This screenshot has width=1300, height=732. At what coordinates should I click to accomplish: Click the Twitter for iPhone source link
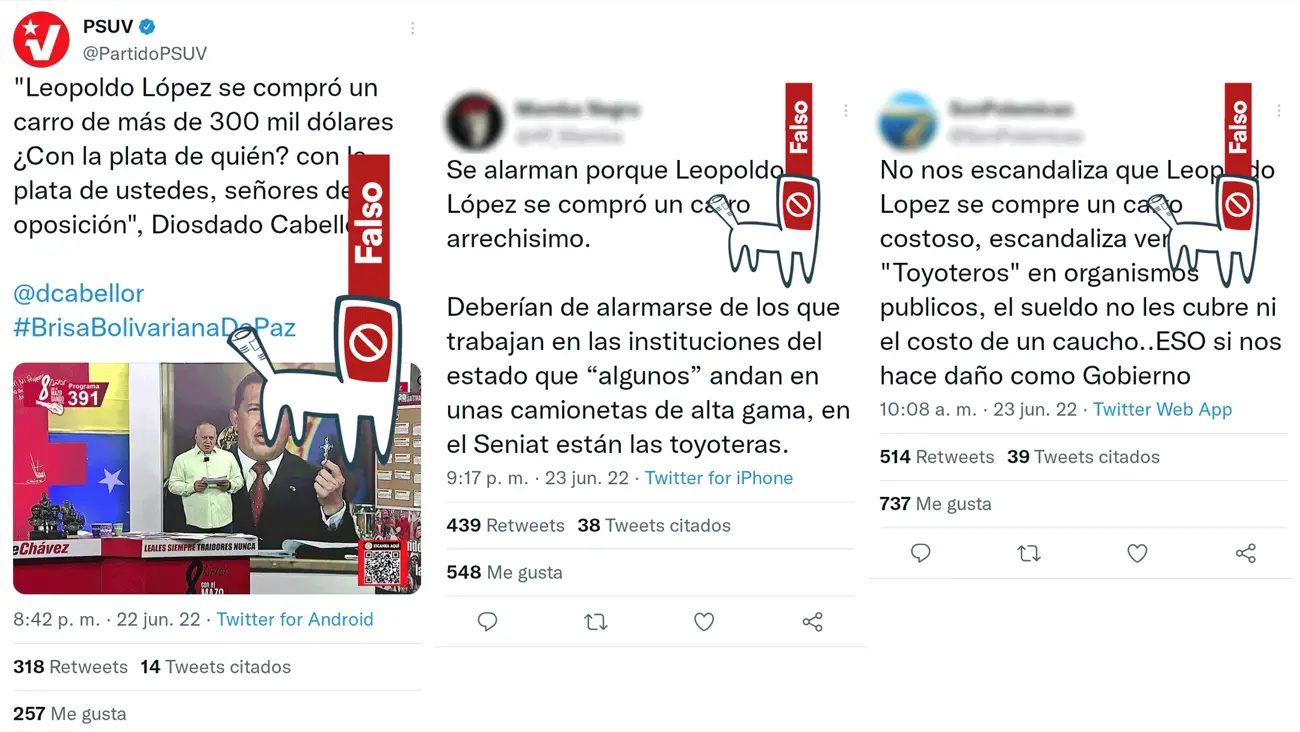(x=719, y=478)
